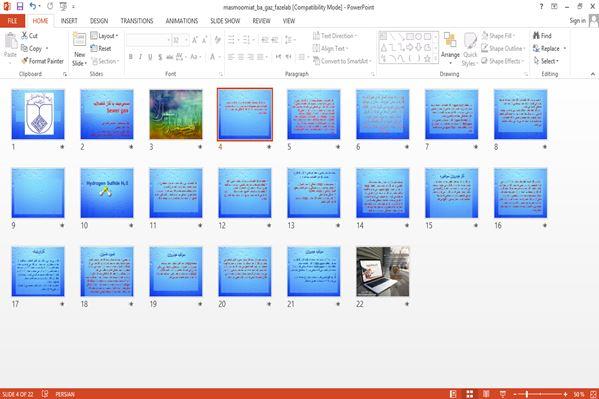Viewport: 599px width, 399px height.
Task: Select slide 3 colorful thumbnail
Action: (176, 114)
